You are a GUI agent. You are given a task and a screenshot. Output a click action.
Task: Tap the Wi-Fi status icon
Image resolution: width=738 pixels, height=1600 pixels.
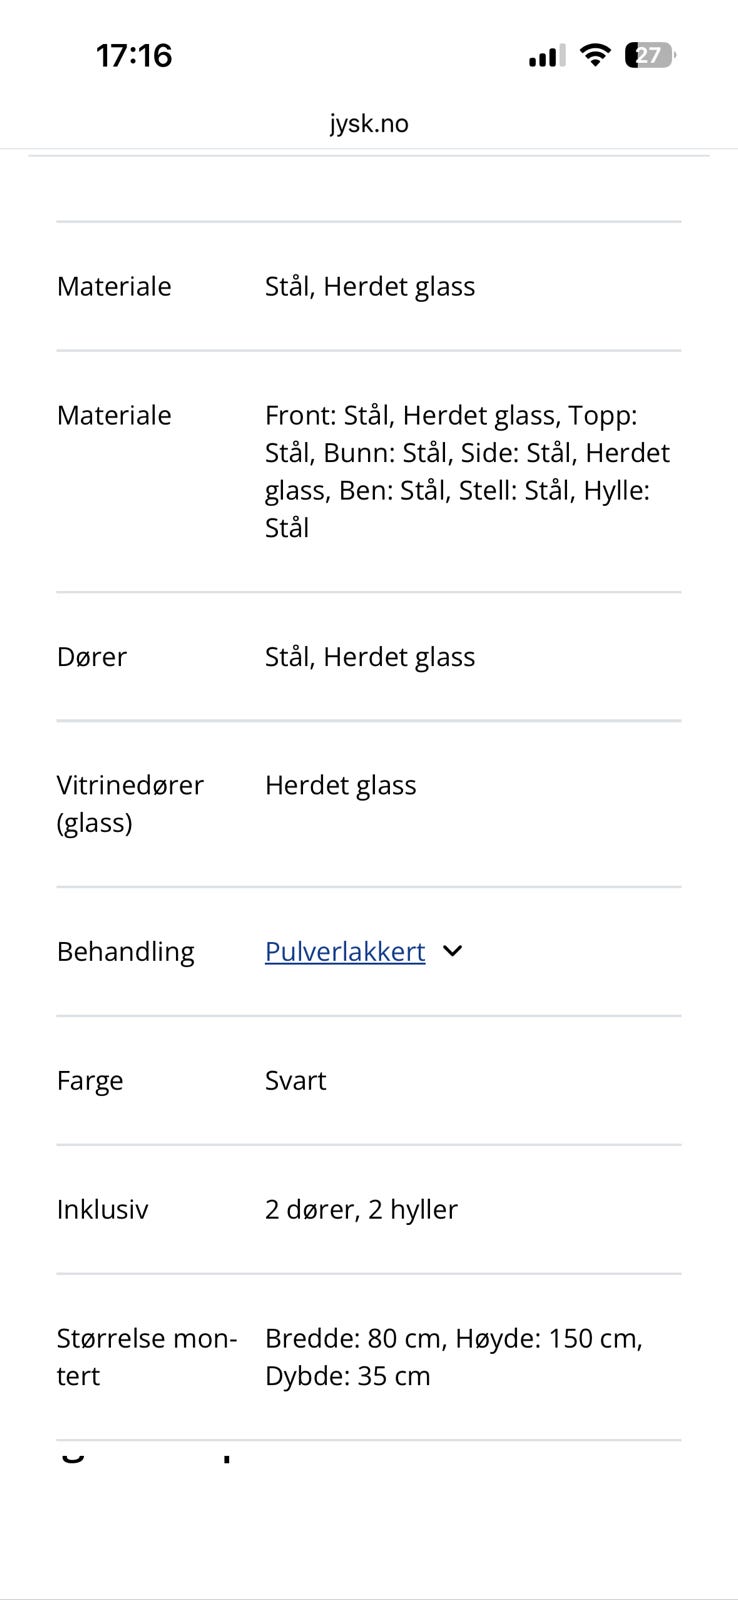pos(595,55)
